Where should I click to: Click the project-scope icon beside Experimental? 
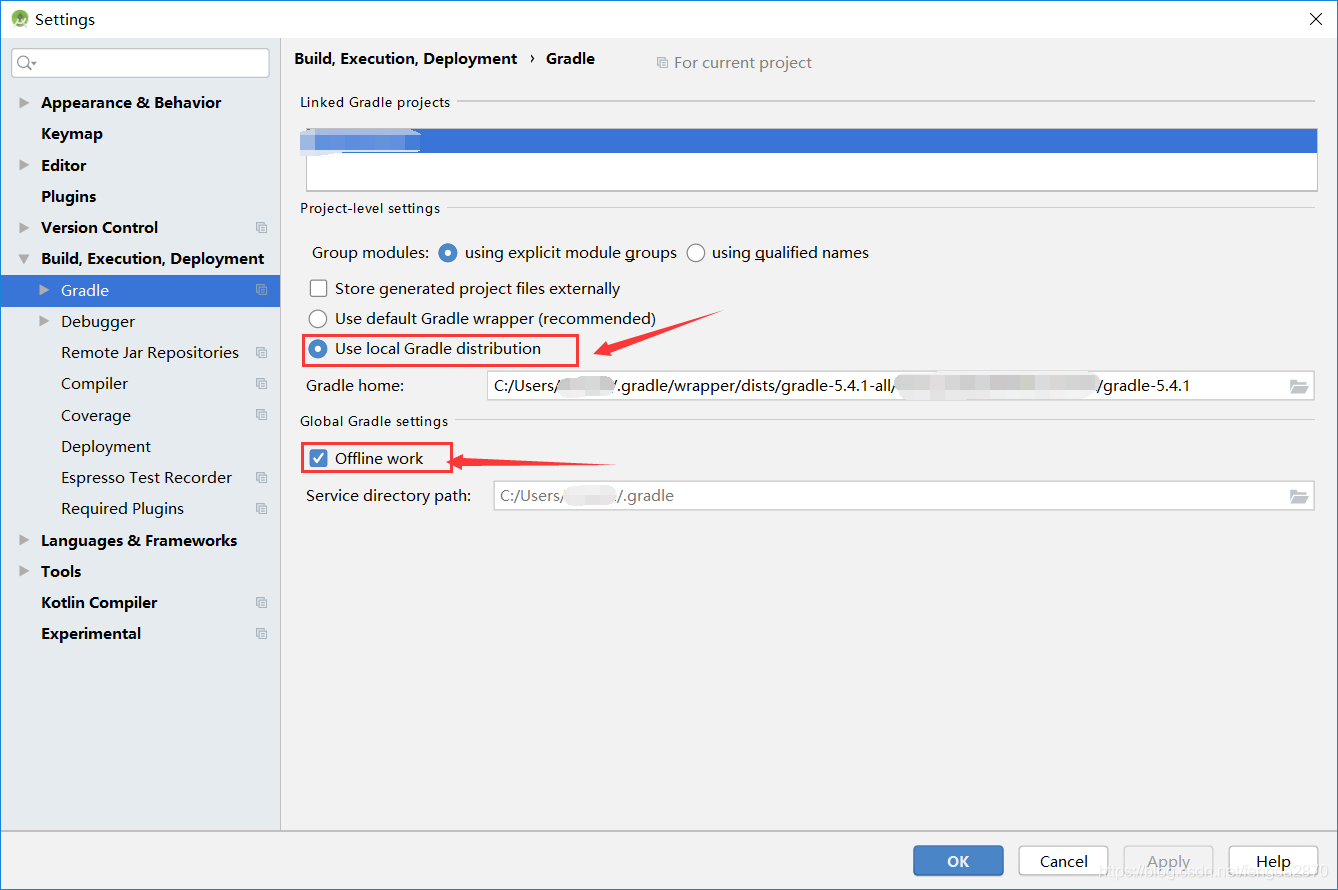(x=262, y=634)
